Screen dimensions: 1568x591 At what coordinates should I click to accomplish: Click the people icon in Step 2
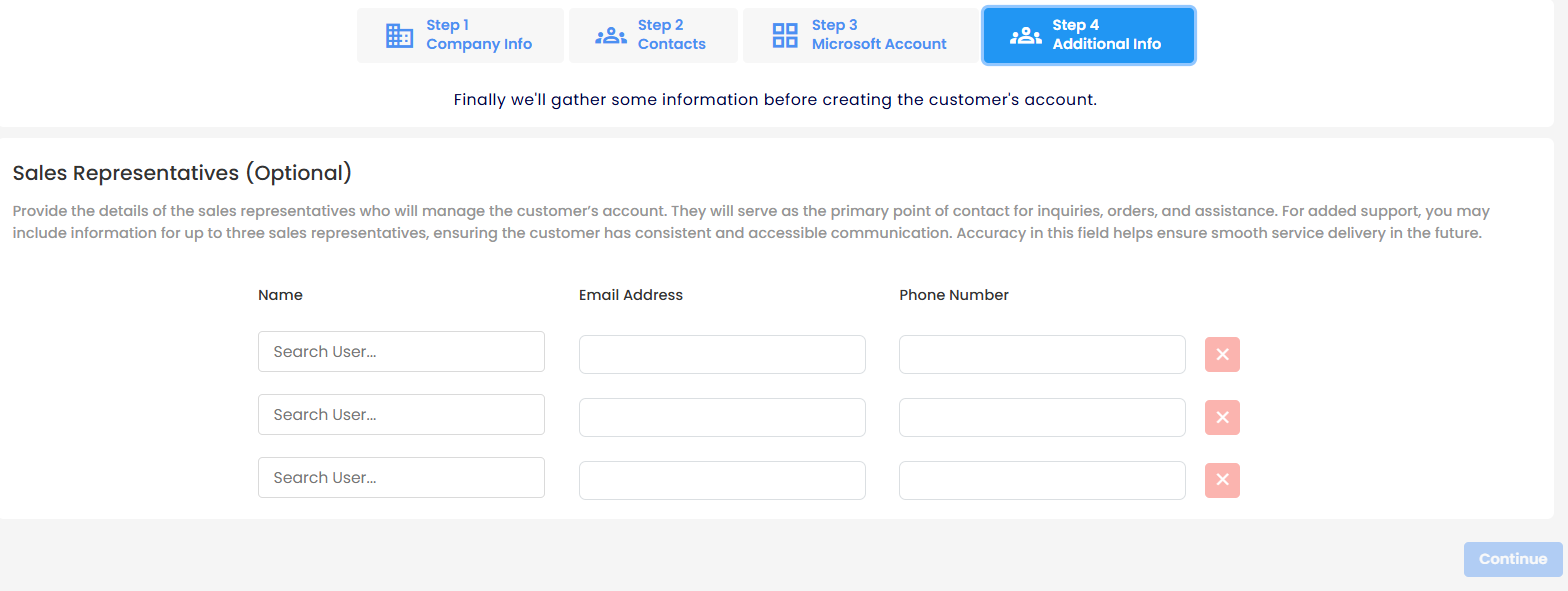click(x=611, y=36)
